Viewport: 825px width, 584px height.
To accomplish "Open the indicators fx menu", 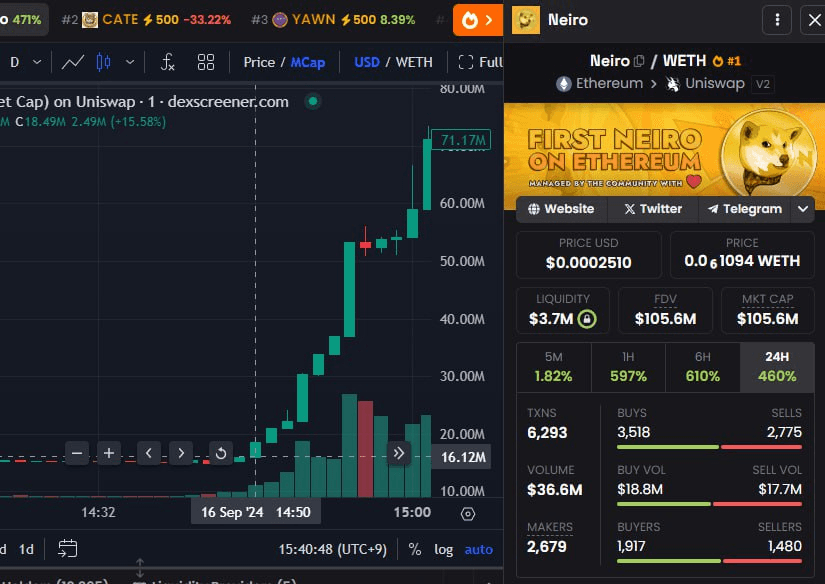I will tap(167, 62).
